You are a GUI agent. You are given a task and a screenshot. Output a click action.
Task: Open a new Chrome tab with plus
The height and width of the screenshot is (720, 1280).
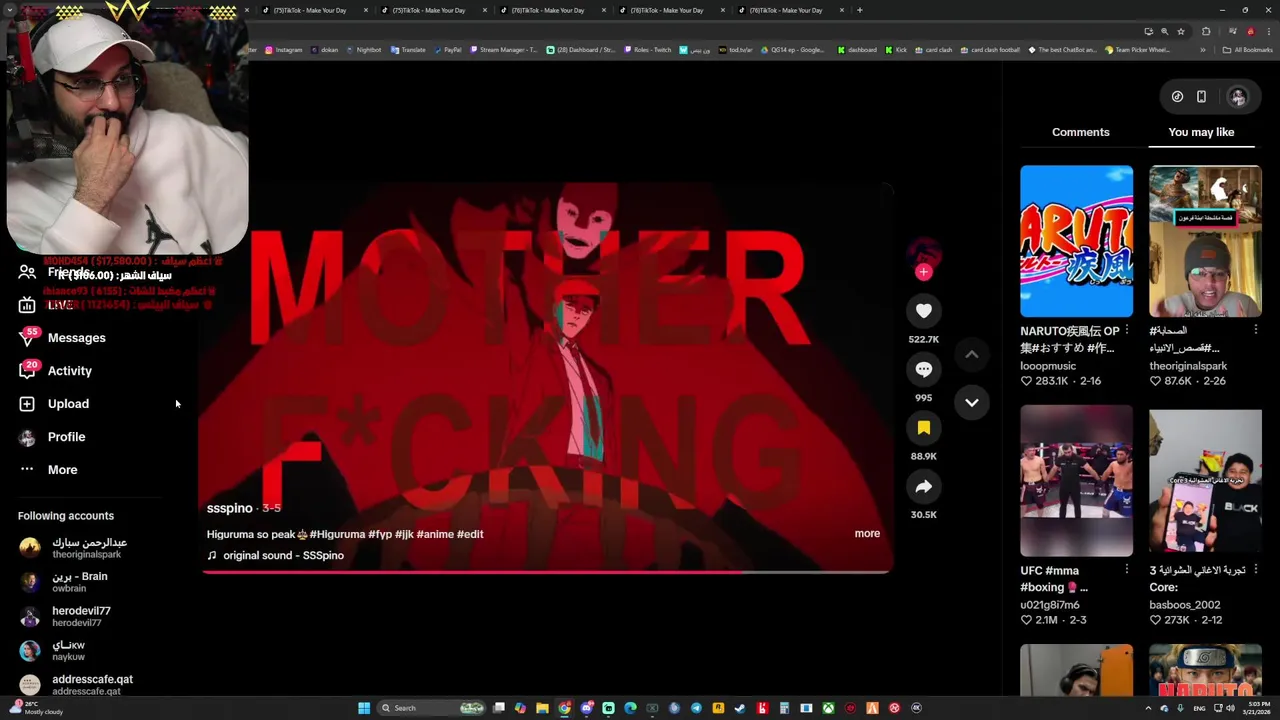pyautogui.click(x=859, y=10)
